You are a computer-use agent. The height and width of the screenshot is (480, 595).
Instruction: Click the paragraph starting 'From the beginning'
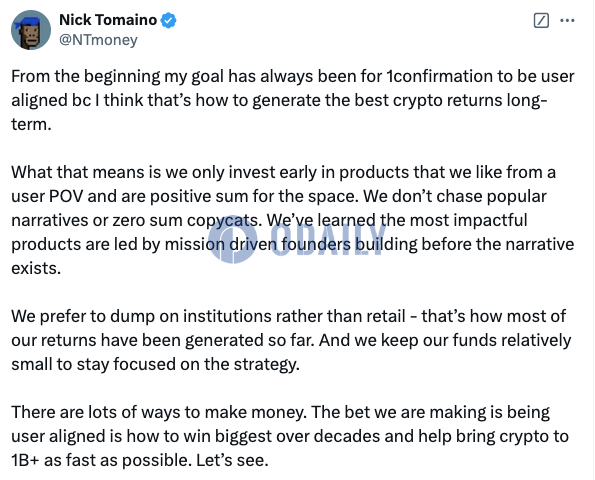click(x=292, y=100)
